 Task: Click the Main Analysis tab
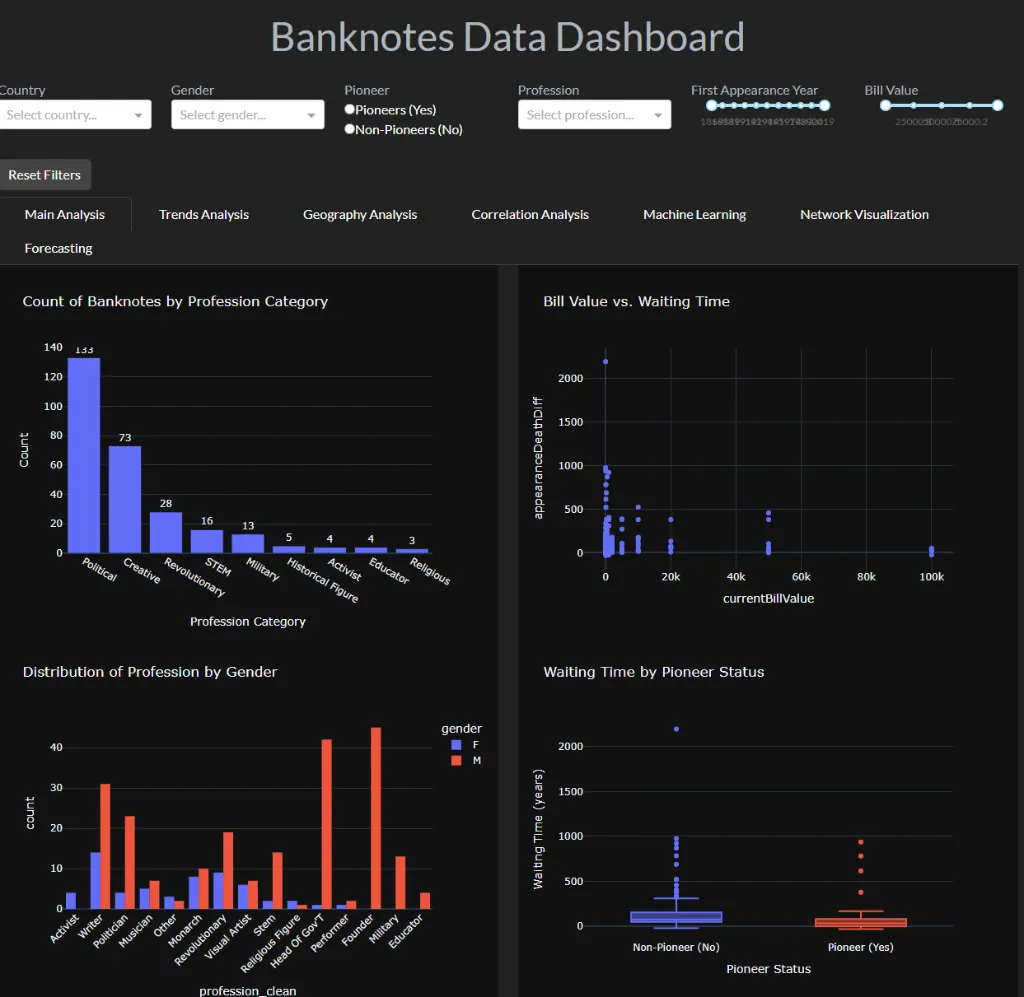tap(65, 215)
